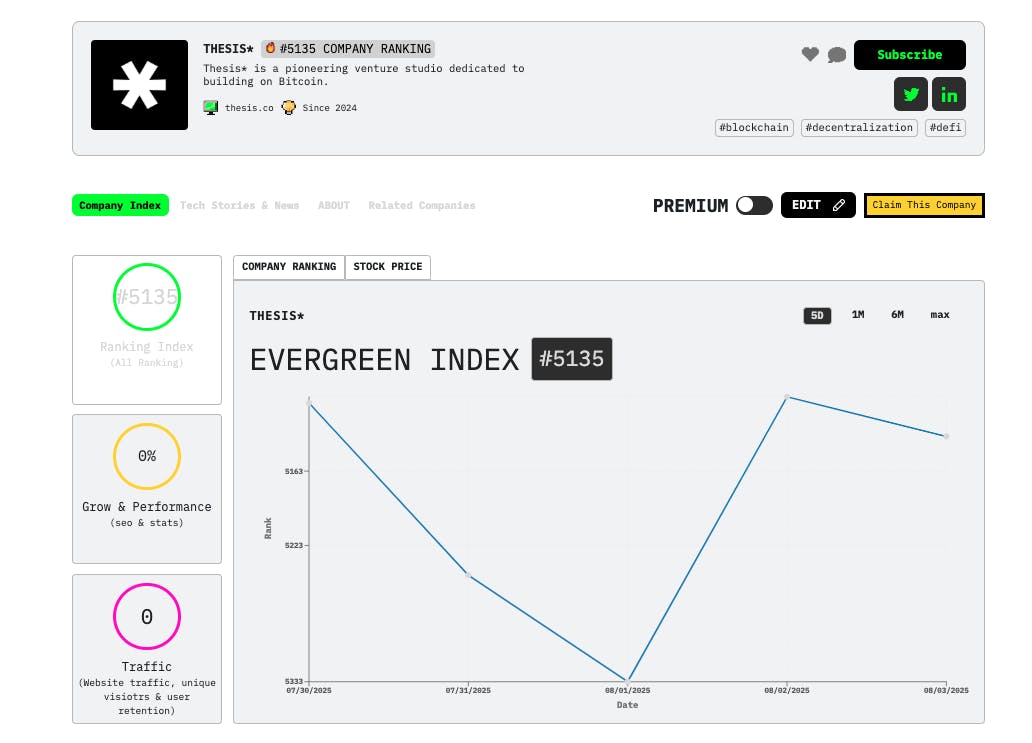Switch chart range to 6M
The height and width of the screenshot is (743, 1032).
coord(898,315)
